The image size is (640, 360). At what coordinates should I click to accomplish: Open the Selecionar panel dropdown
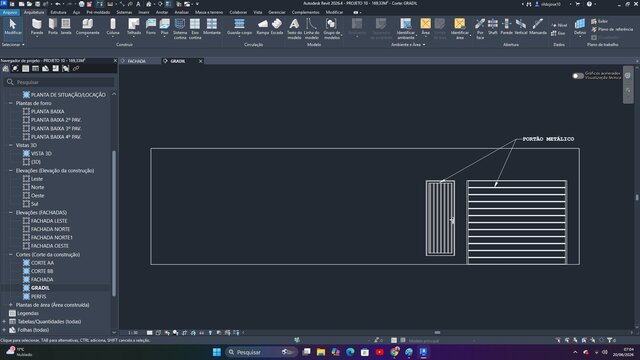click(x=13, y=44)
